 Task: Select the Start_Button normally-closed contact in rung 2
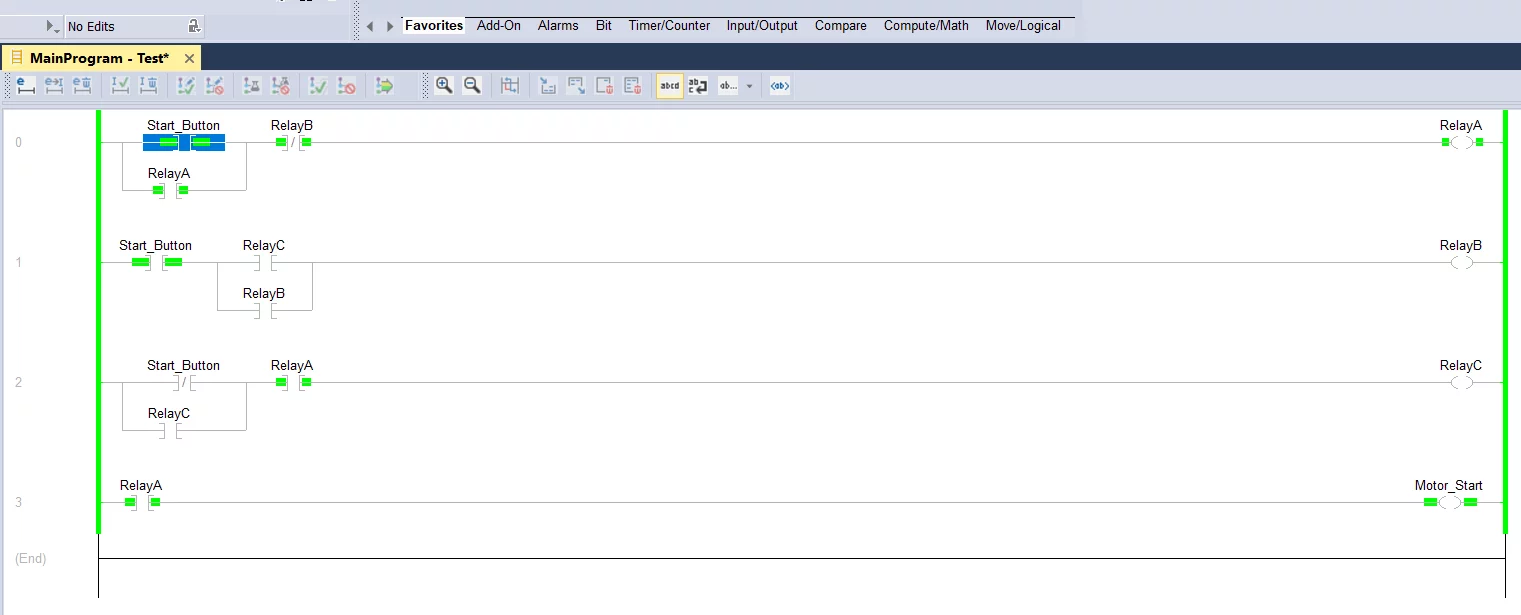(x=184, y=383)
